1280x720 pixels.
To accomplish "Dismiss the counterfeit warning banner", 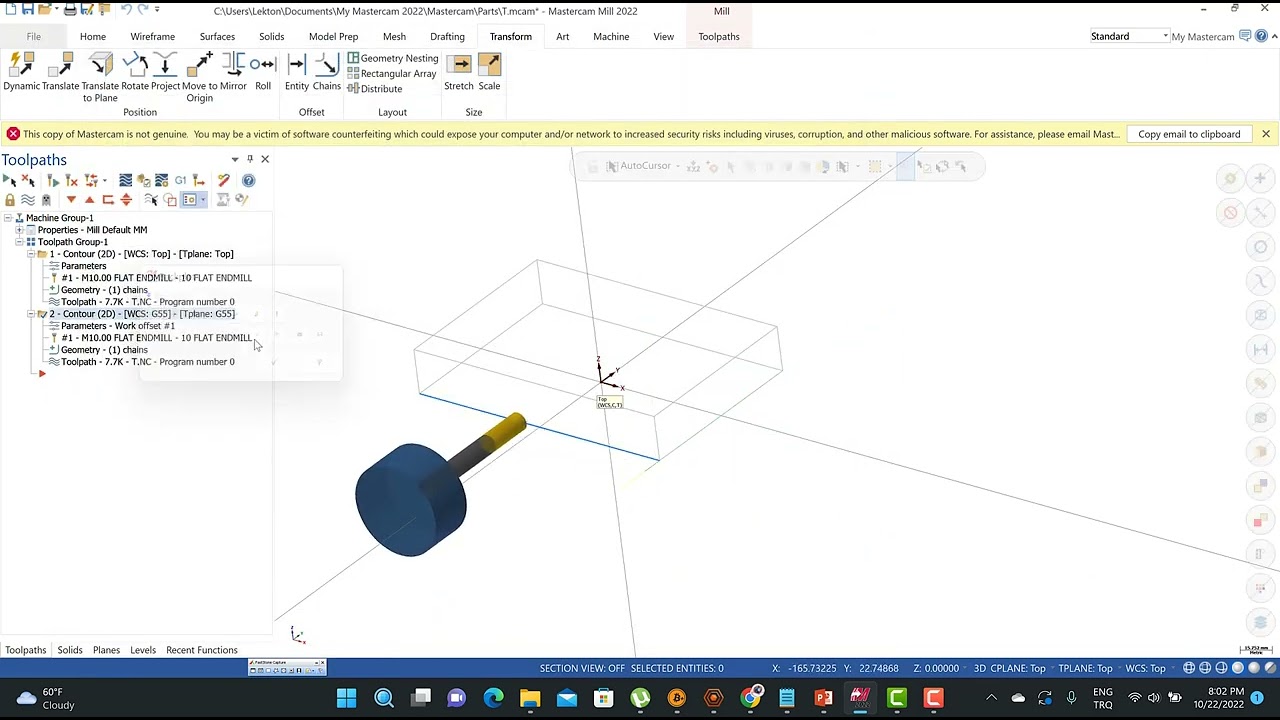I will point(1265,134).
